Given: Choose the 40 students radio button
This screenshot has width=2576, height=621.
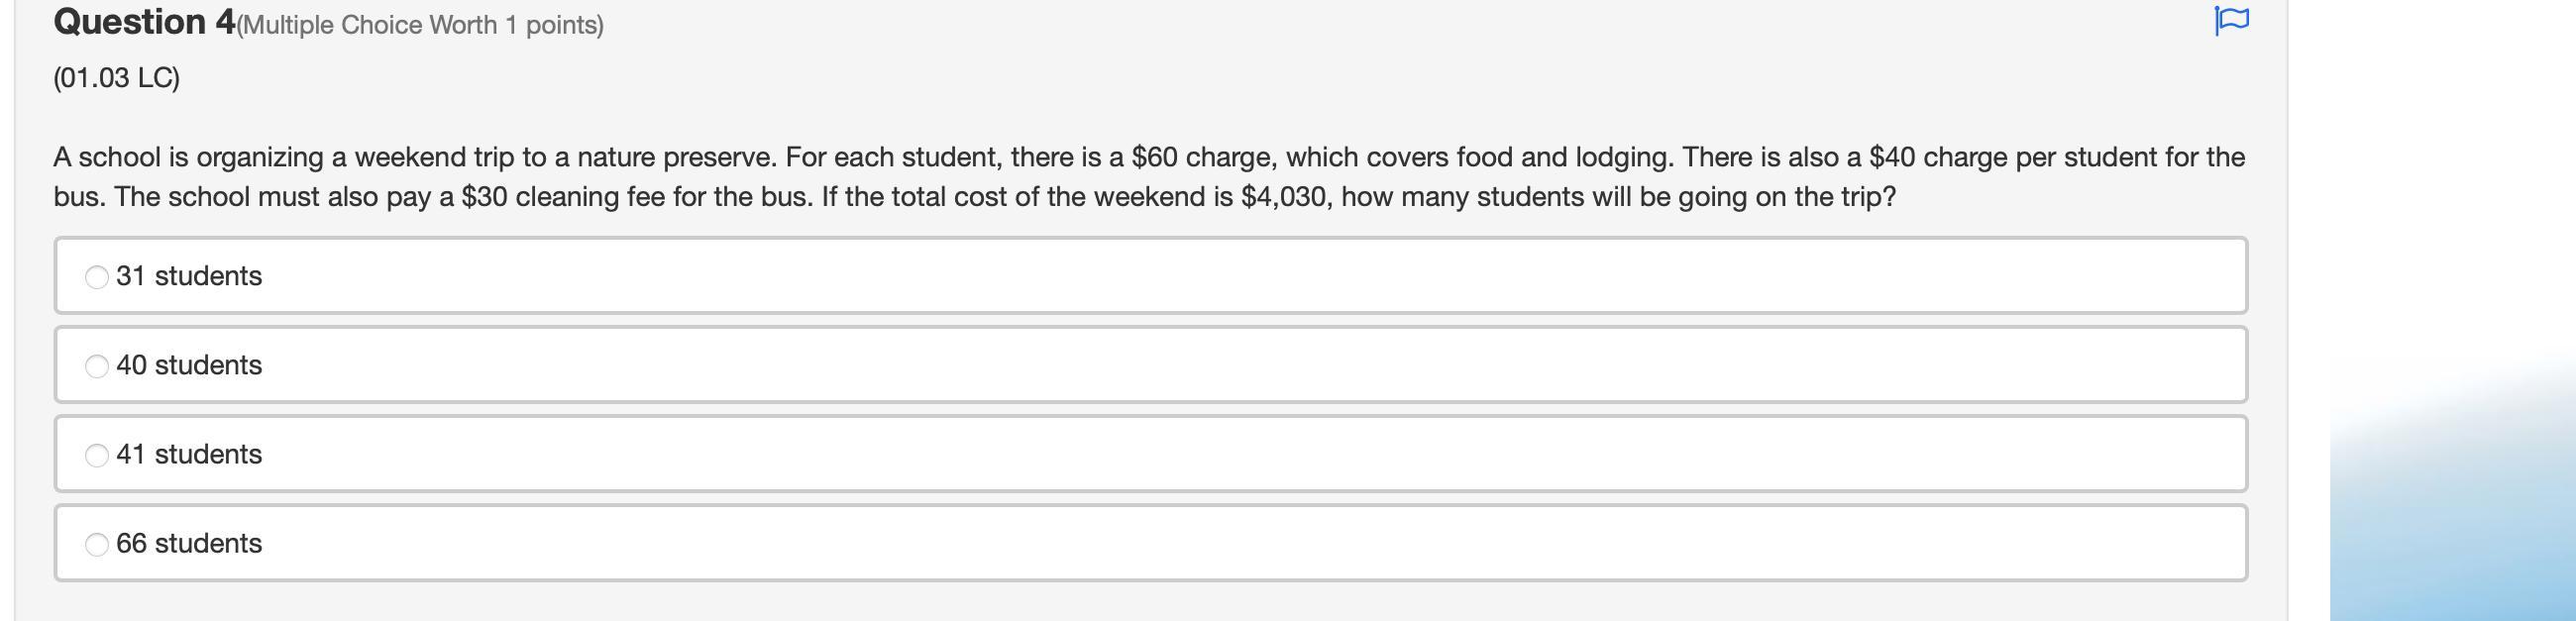Looking at the screenshot, I should 97,366.
